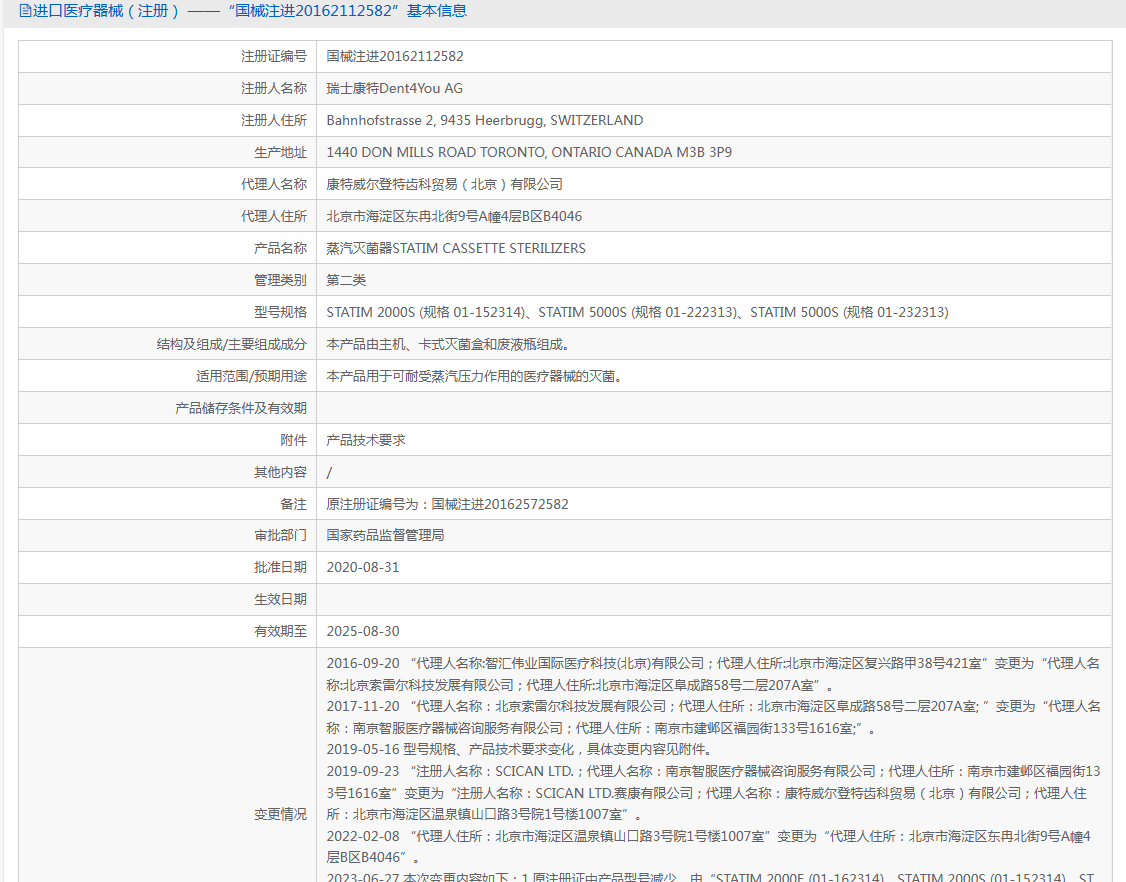Click the 有效期至 label
1126x882 pixels.
pos(280,631)
